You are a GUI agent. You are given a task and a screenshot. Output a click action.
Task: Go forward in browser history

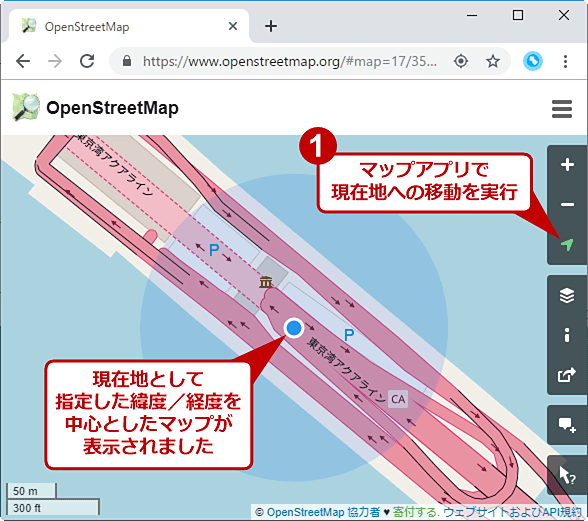pyautogui.click(x=55, y=61)
